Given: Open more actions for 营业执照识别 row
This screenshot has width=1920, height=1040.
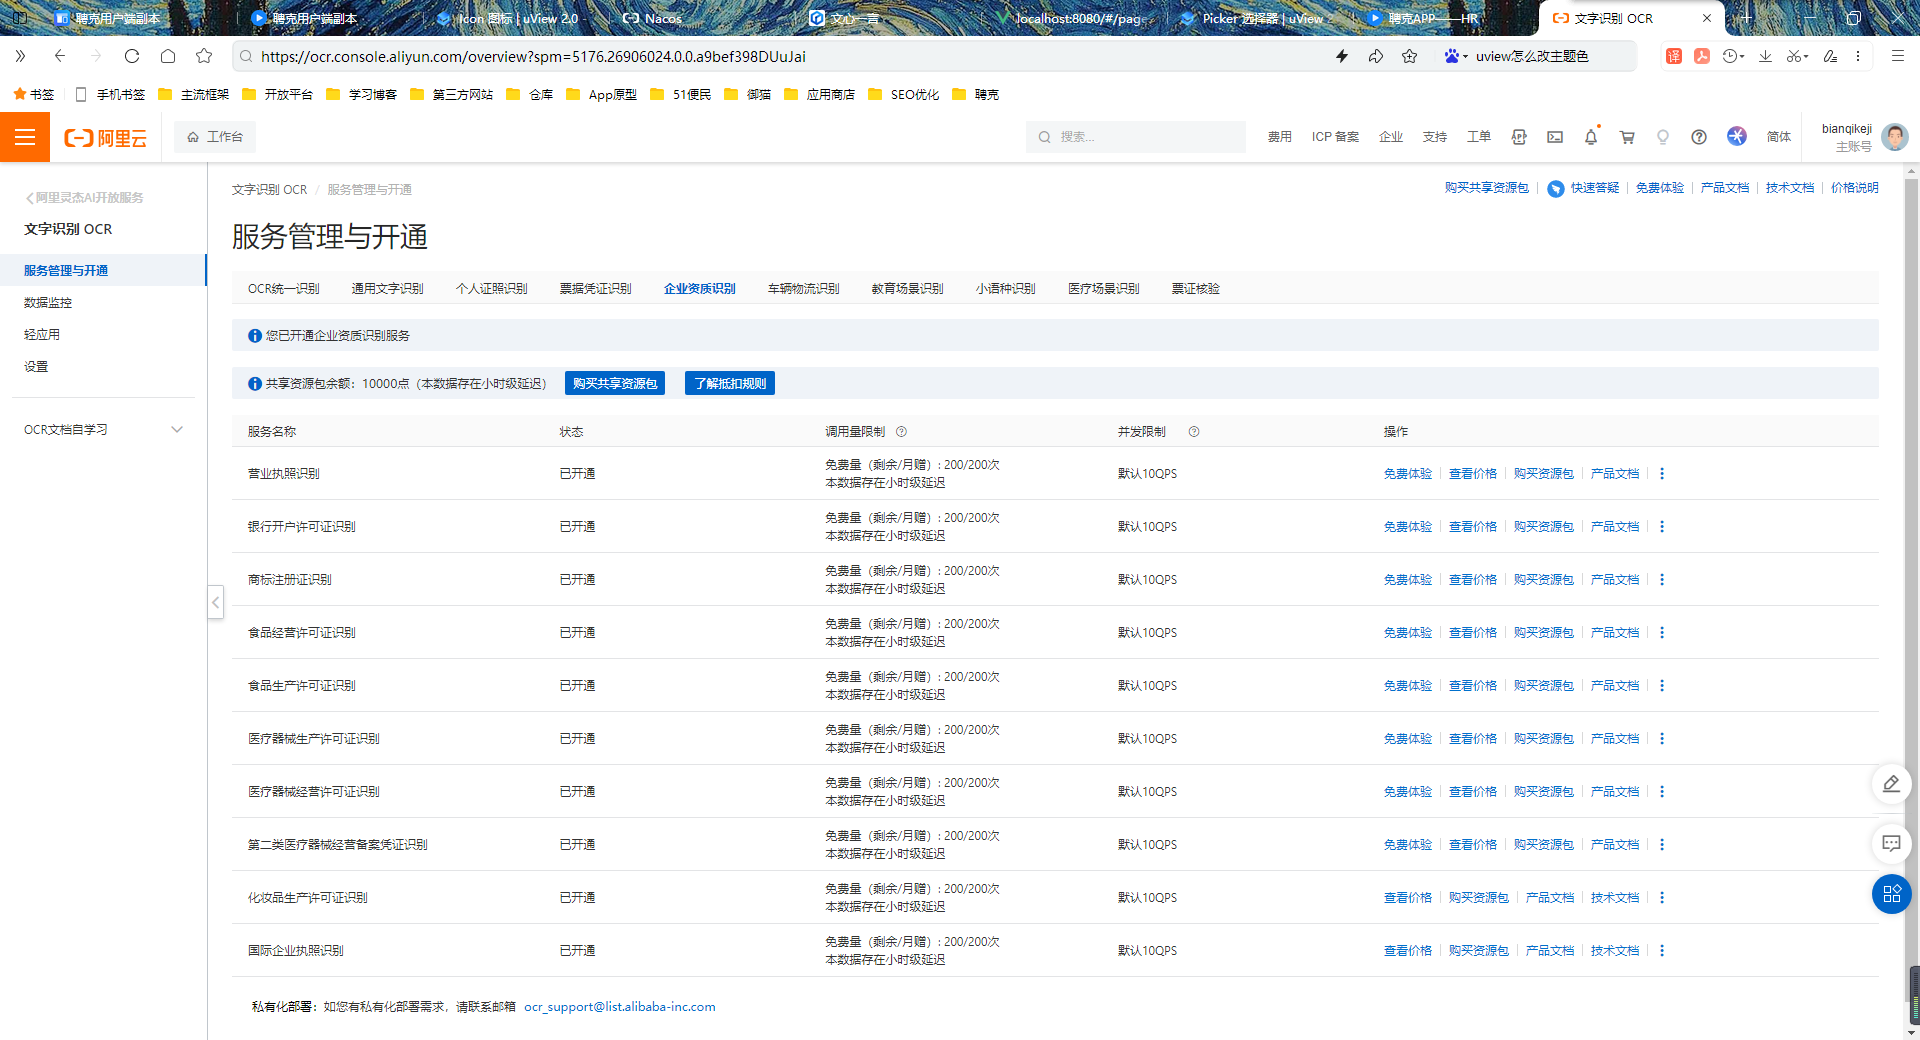Looking at the screenshot, I should click(1662, 474).
